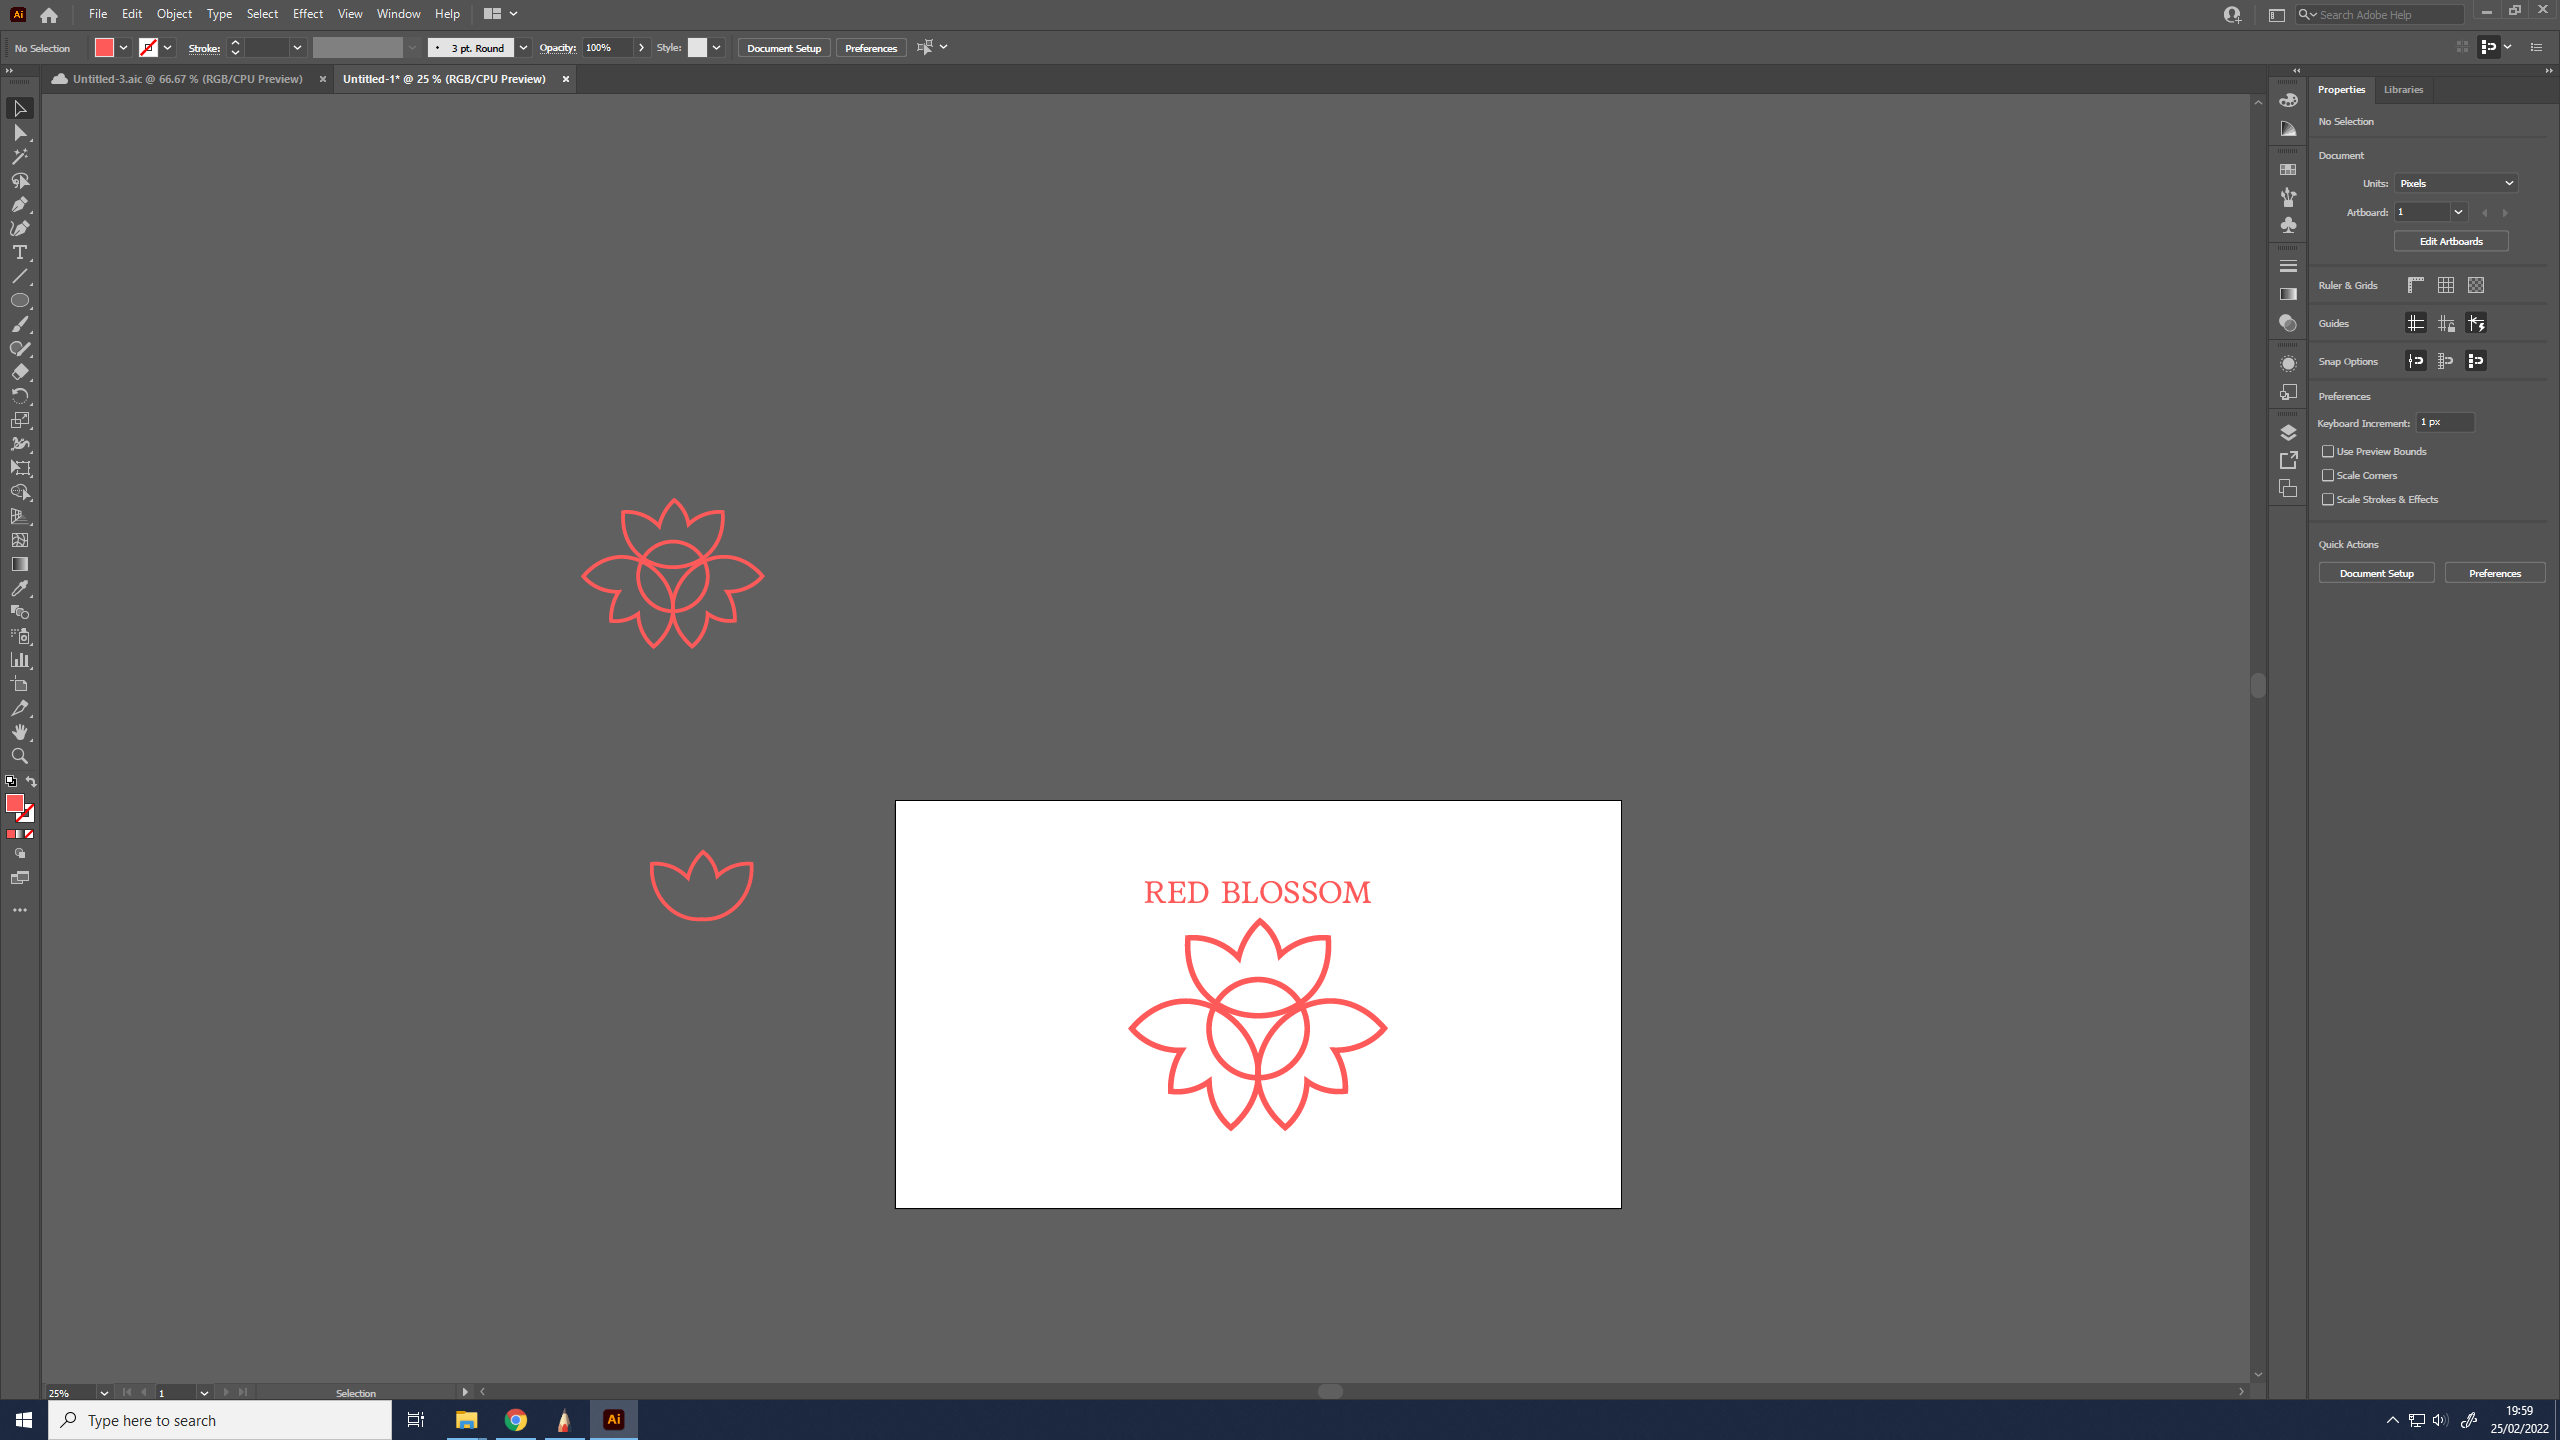The height and width of the screenshot is (1440, 2560).
Task: Select the Type tool
Action: point(19,252)
